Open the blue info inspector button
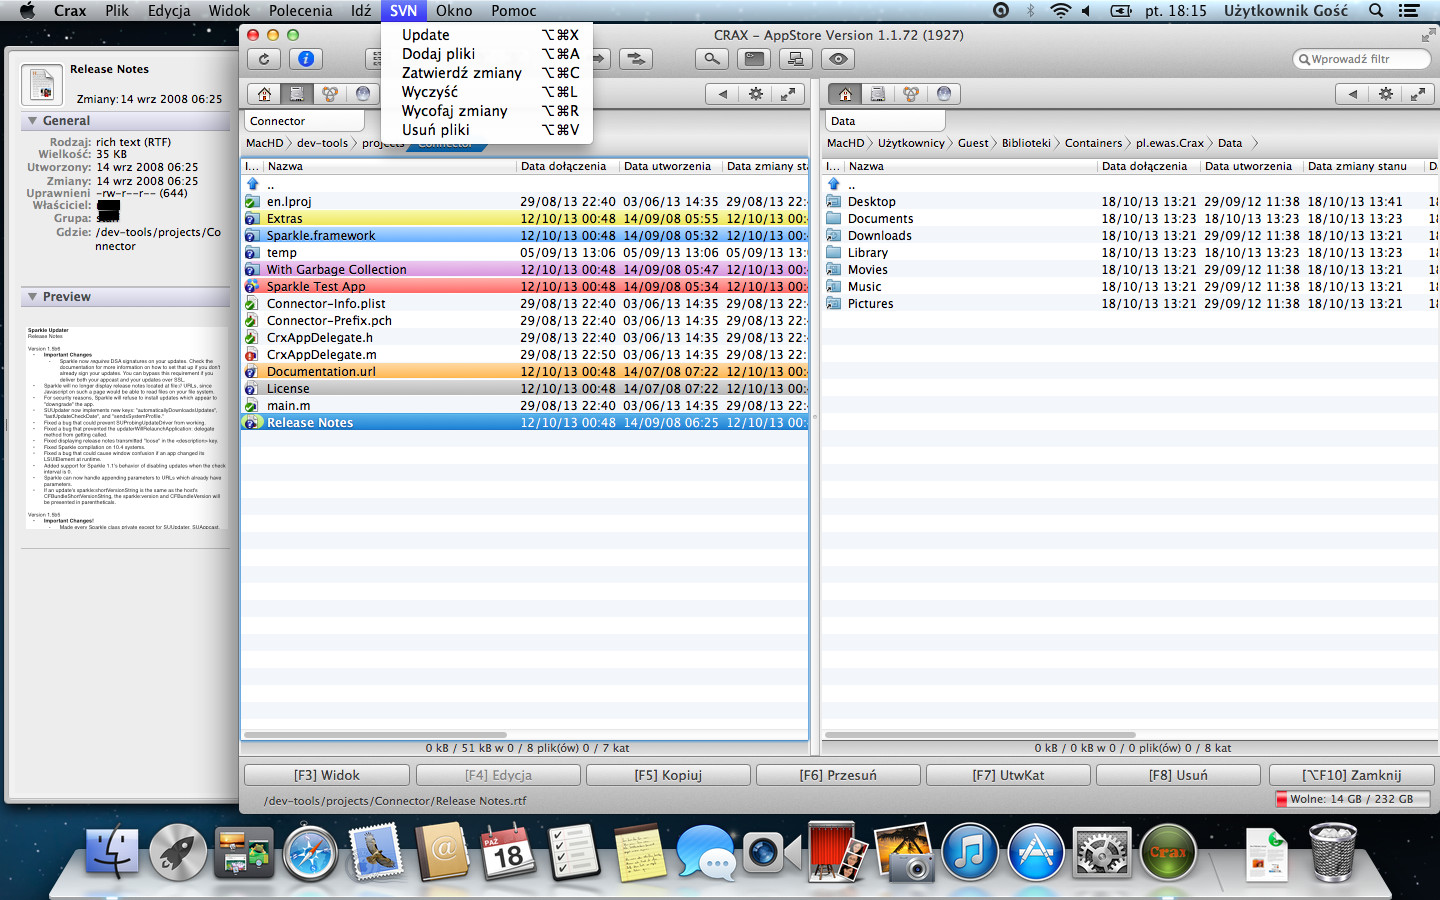The height and width of the screenshot is (900, 1440). (x=306, y=59)
